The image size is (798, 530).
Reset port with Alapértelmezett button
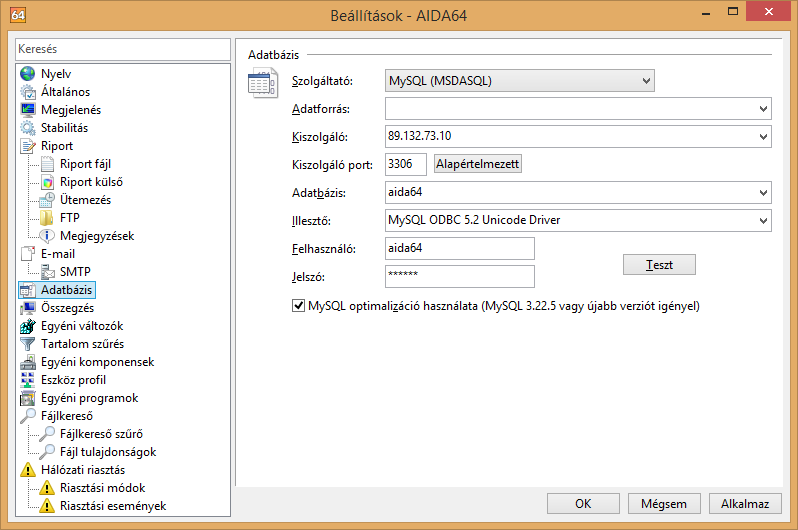(477, 164)
